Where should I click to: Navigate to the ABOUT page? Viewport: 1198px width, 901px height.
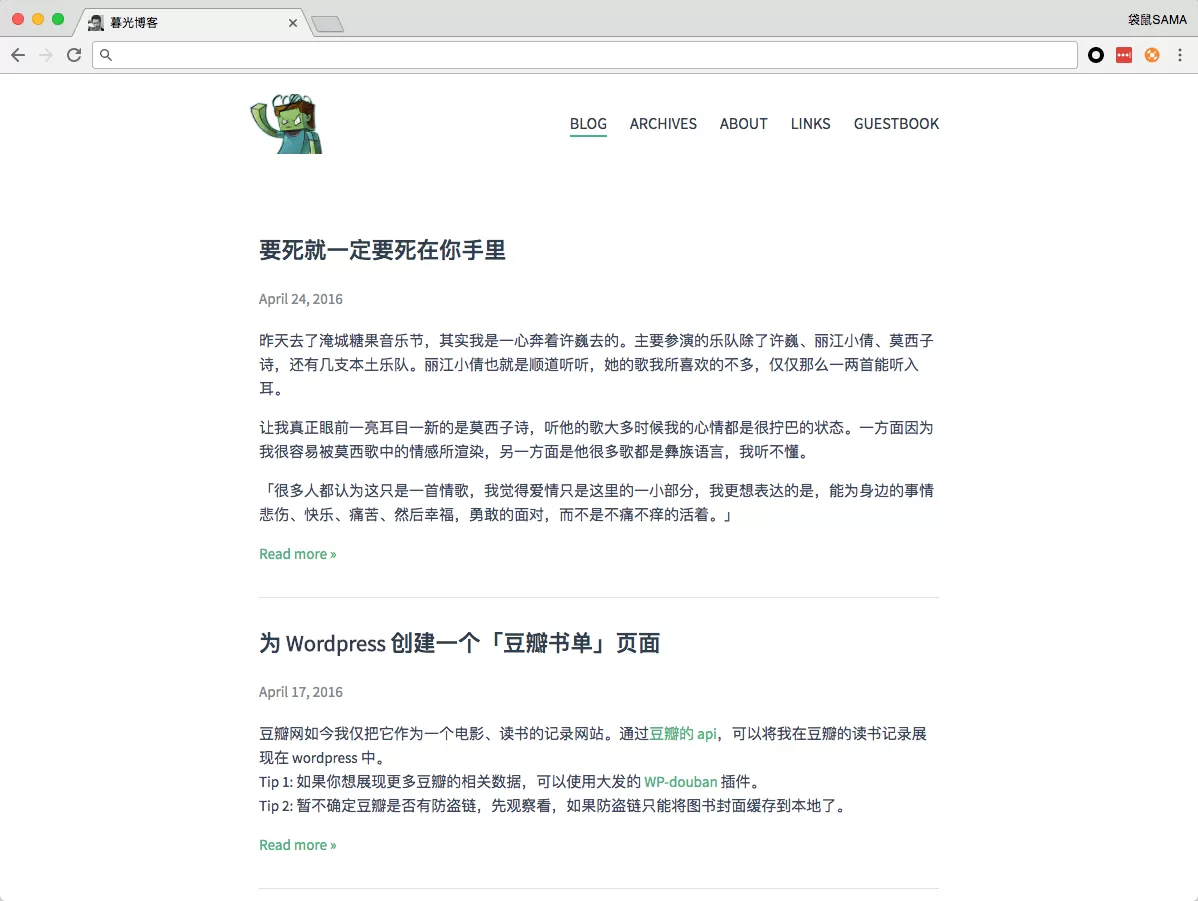[743, 124]
